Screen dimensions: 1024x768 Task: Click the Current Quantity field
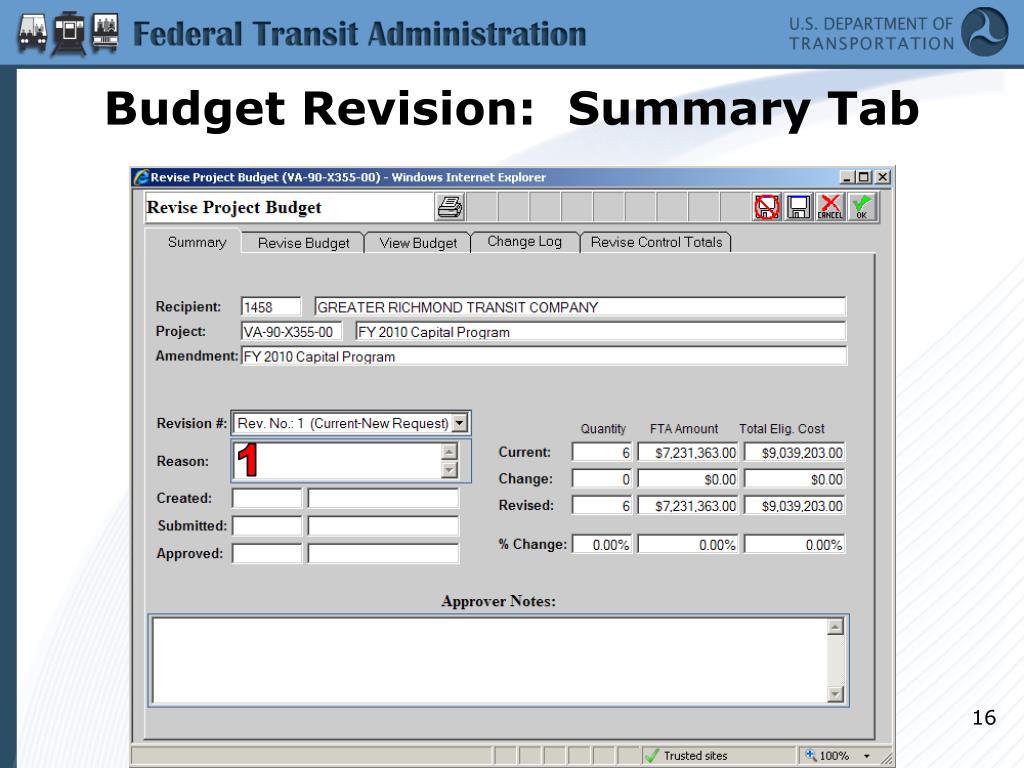pyautogui.click(x=602, y=452)
